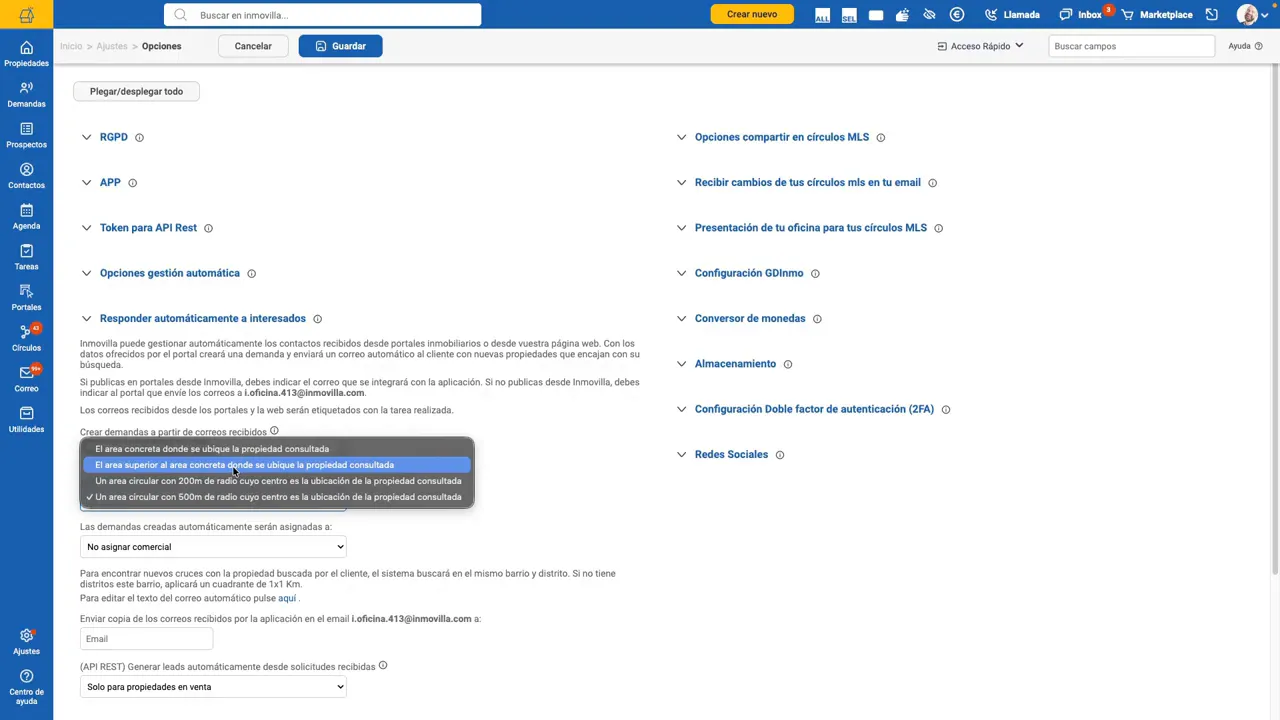Click the Buscar campos field

(1131, 46)
